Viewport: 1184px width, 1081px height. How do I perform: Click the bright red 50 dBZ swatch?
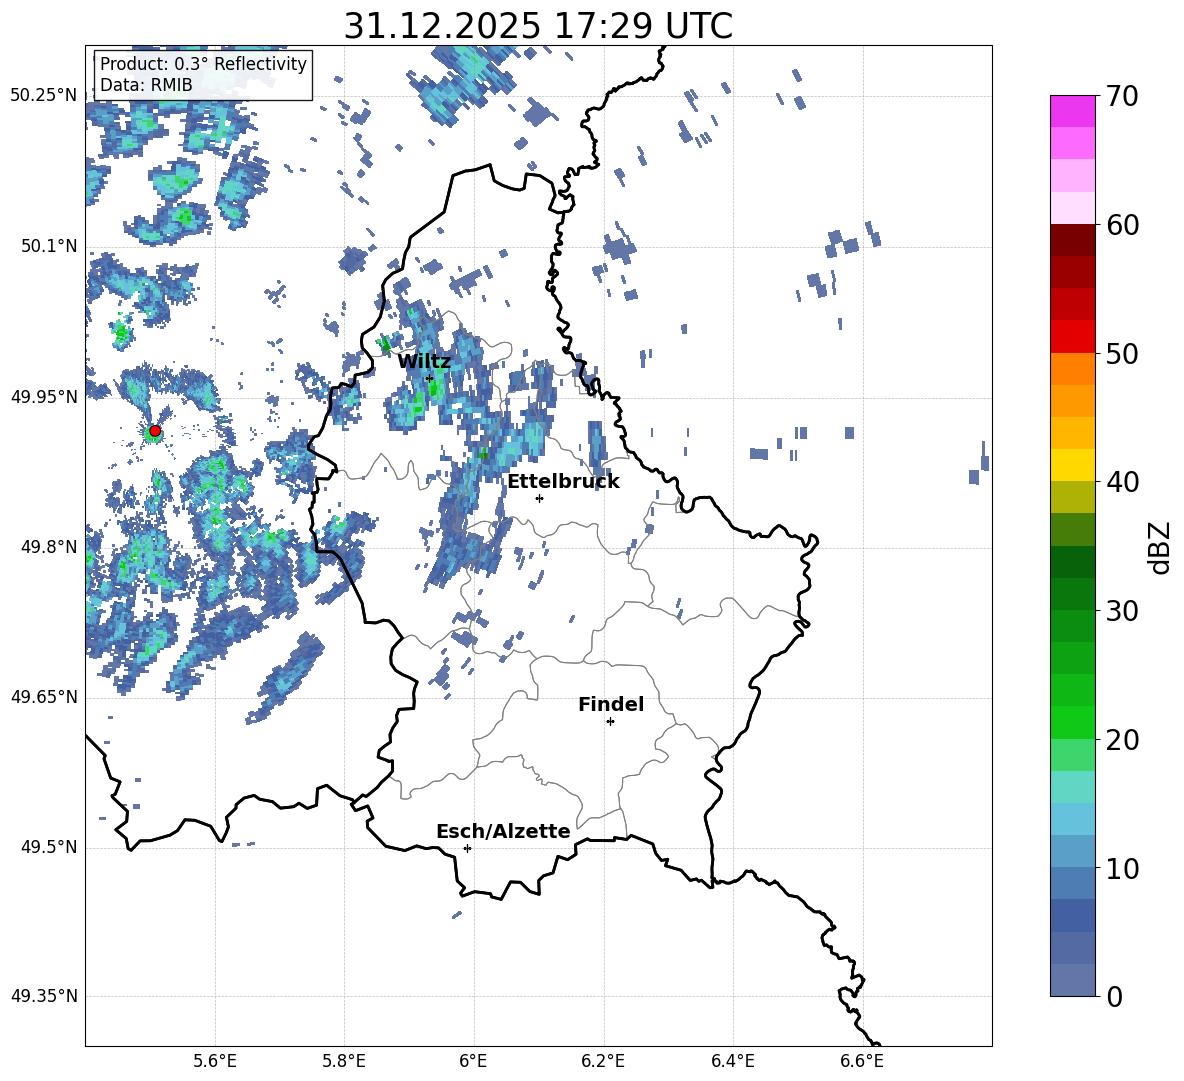1072,337
